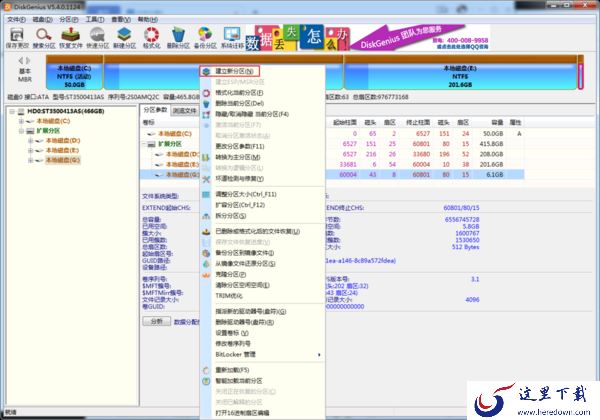Select the narrow G: partition at disk map end

tap(580, 73)
